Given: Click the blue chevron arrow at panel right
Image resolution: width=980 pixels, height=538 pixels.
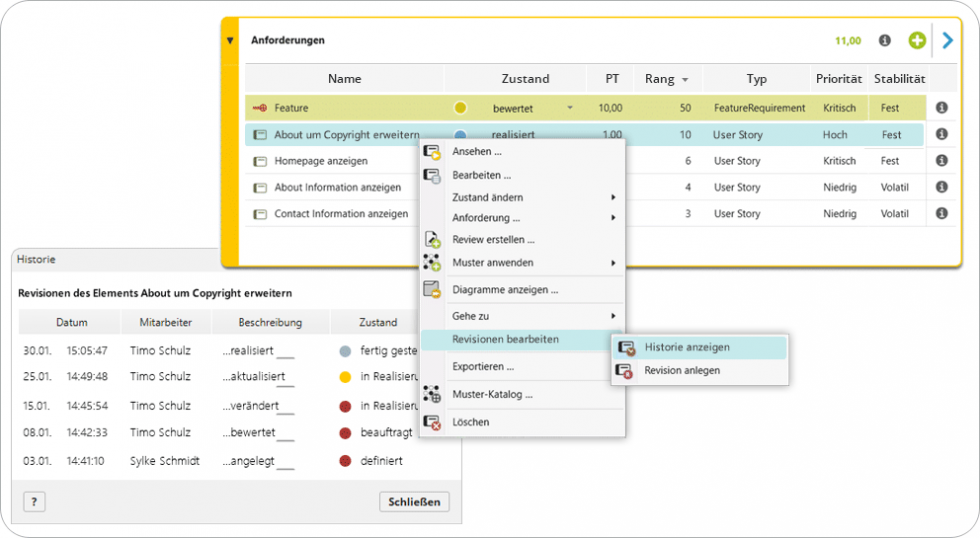Looking at the screenshot, I should tap(948, 41).
